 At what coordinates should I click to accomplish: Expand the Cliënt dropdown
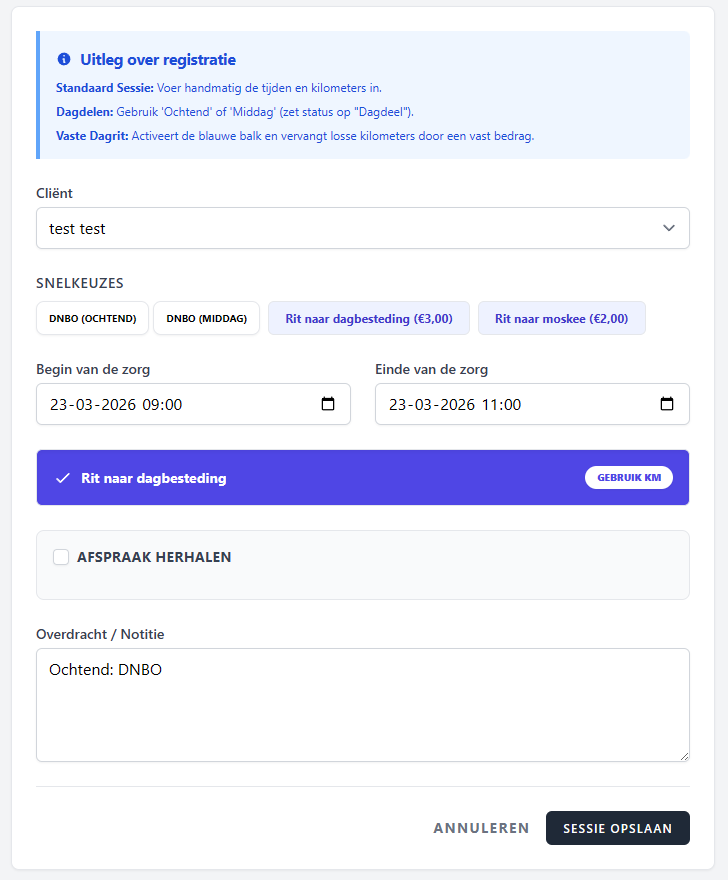pyautogui.click(x=362, y=228)
